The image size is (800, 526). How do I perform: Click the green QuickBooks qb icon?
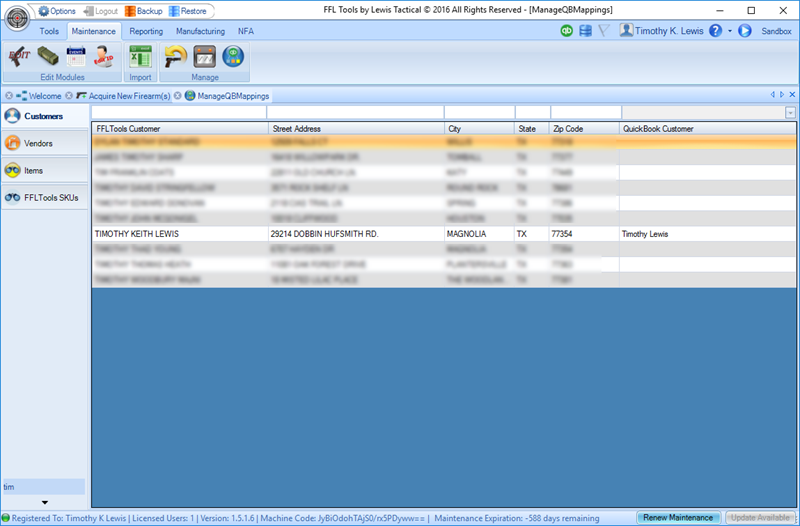567,31
